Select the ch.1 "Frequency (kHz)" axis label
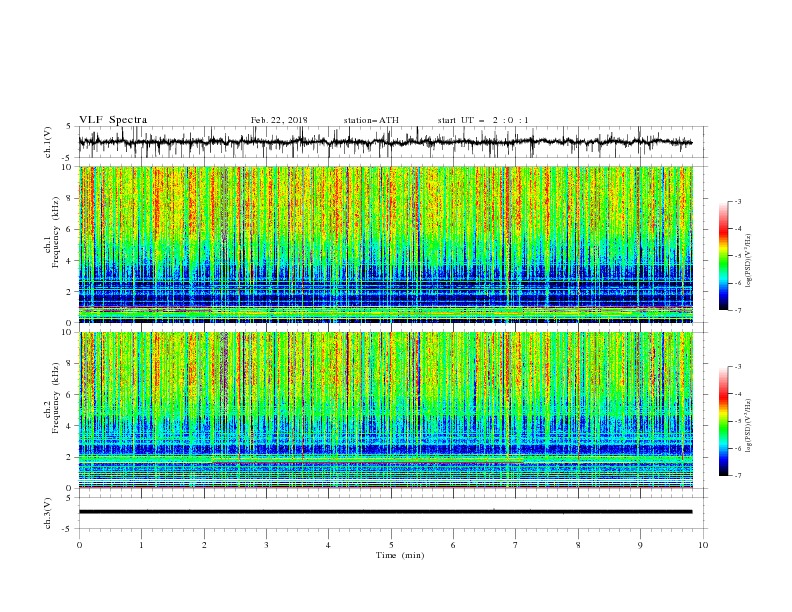The image size is (792, 612). tap(56, 232)
